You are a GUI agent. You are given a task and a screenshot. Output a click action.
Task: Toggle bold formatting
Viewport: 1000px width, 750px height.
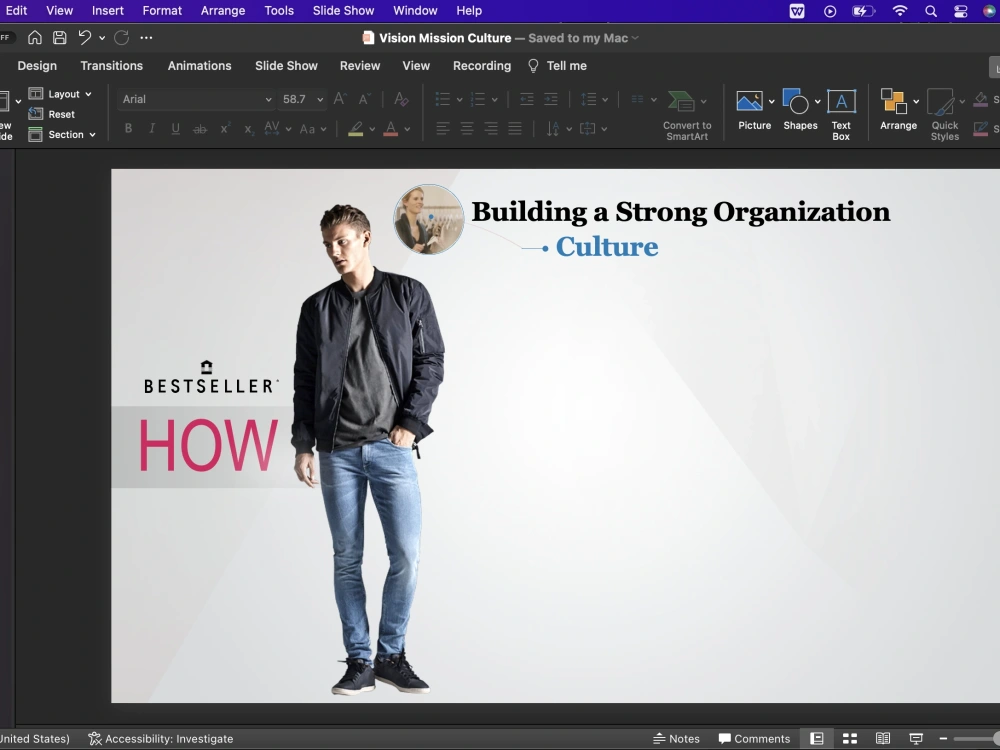pos(128,128)
